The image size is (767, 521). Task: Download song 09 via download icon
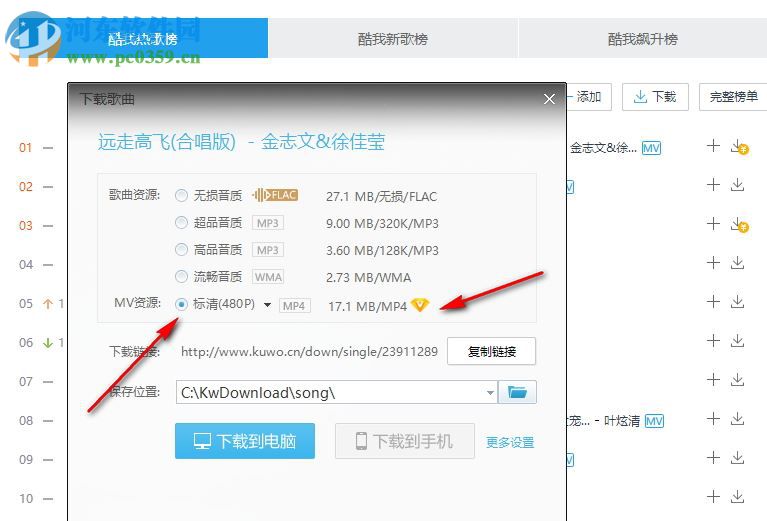[737, 458]
